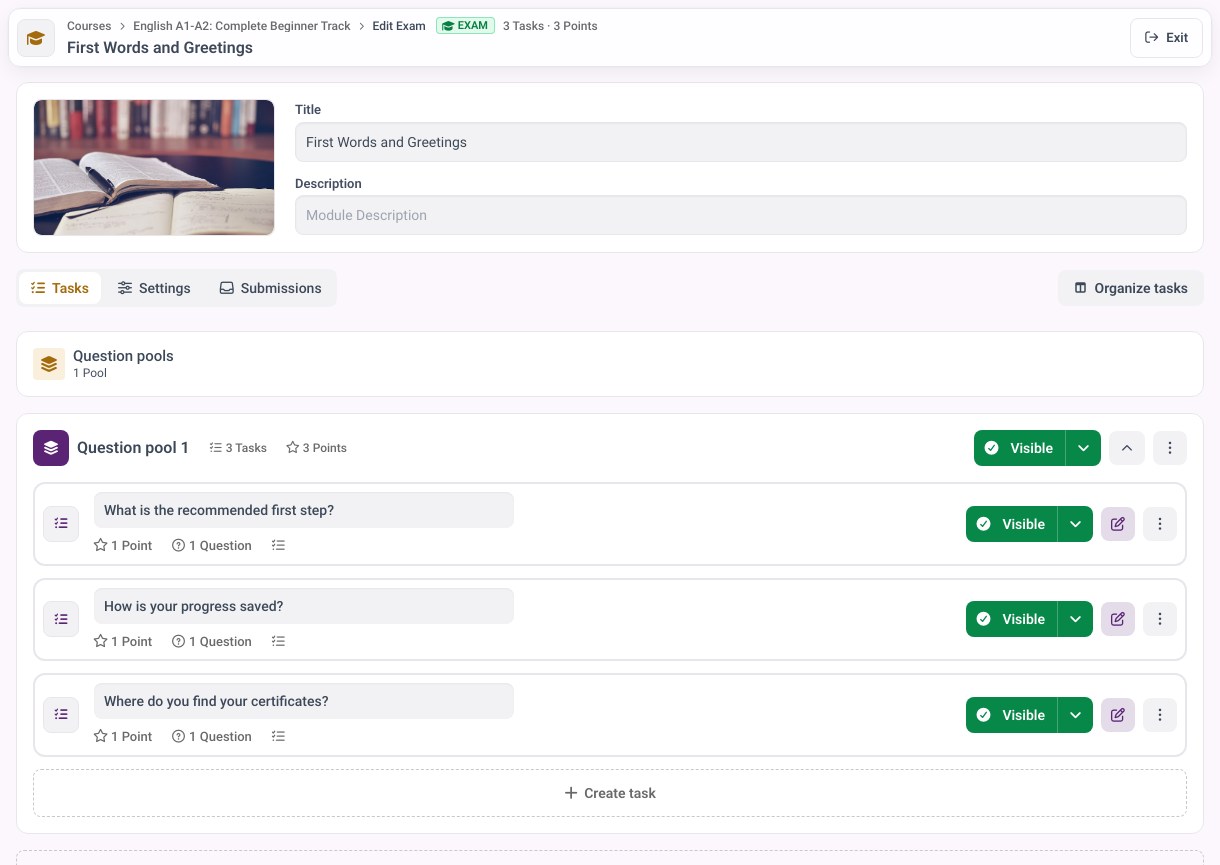Click the green EXAM badge in header
Image resolution: width=1220 pixels, height=865 pixels.
click(x=465, y=26)
